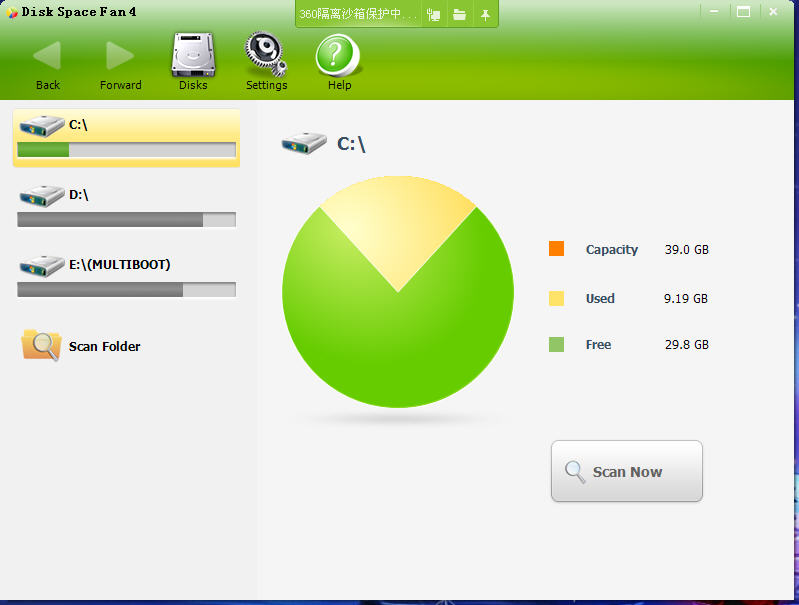Start scan with Scan Now button

click(x=627, y=471)
